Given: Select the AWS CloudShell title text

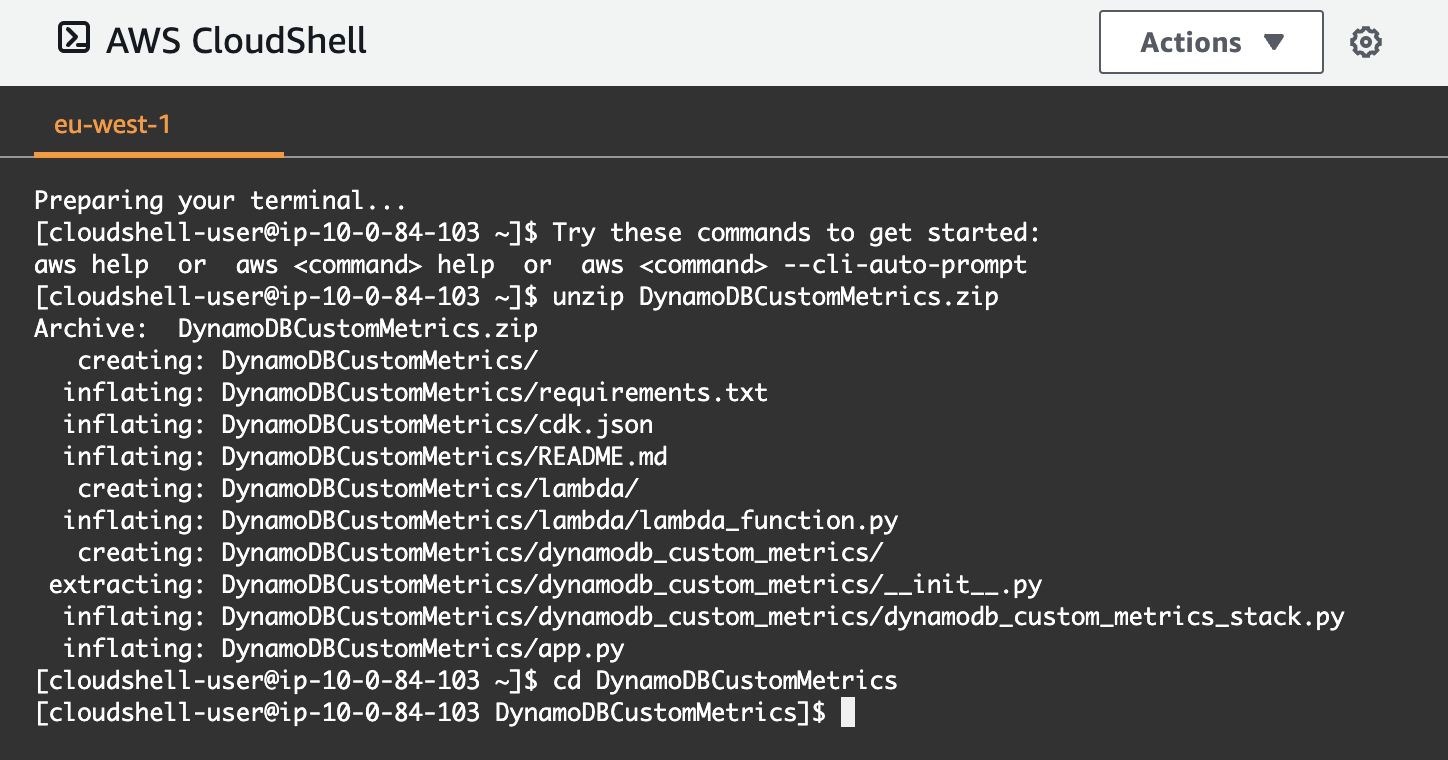Looking at the screenshot, I should (236, 40).
